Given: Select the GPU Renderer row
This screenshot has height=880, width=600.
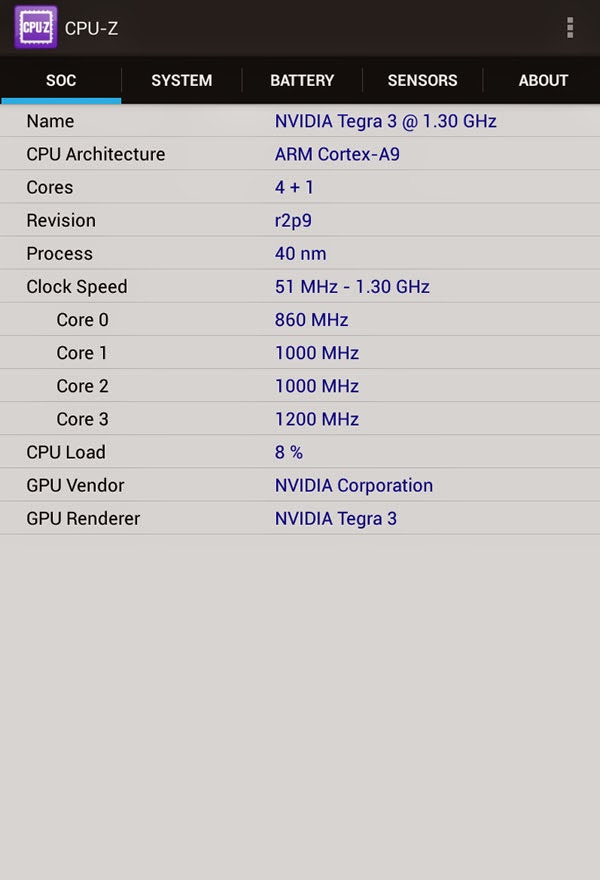Looking at the screenshot, I should coord(300,518).
